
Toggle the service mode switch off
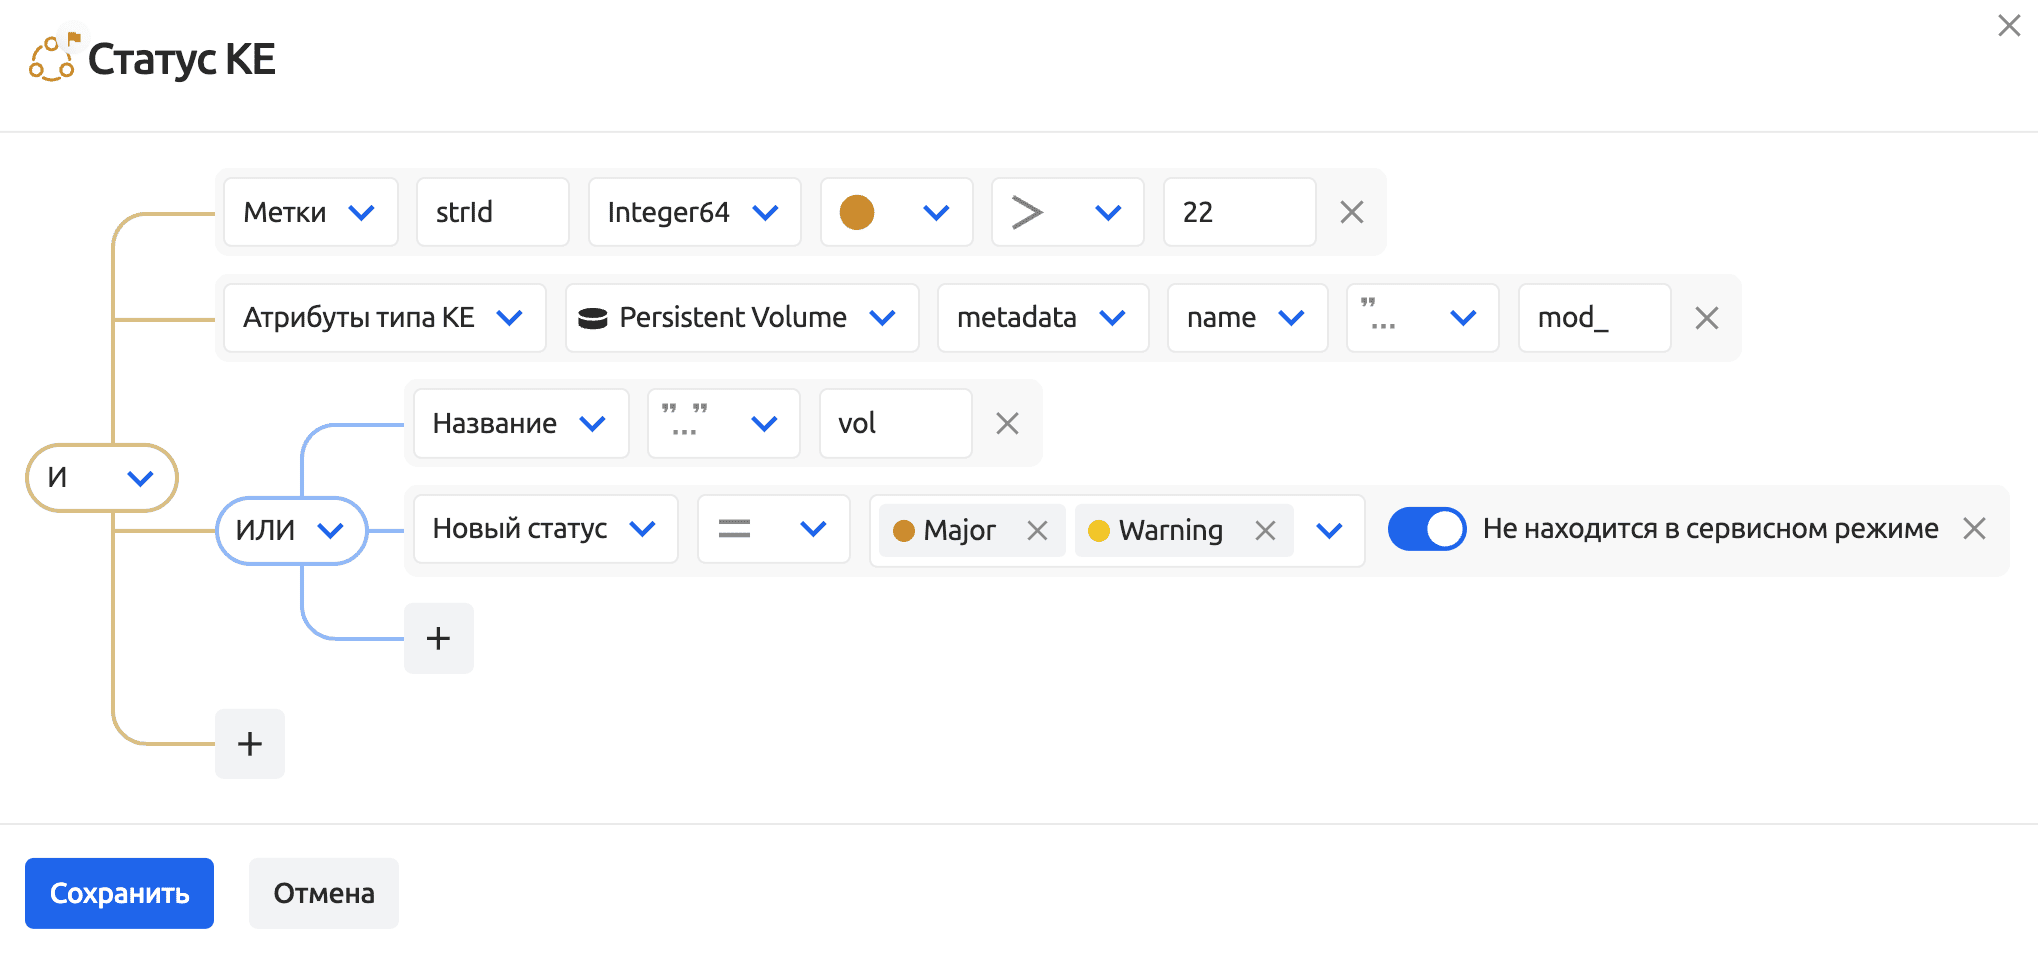(1426, 529)
